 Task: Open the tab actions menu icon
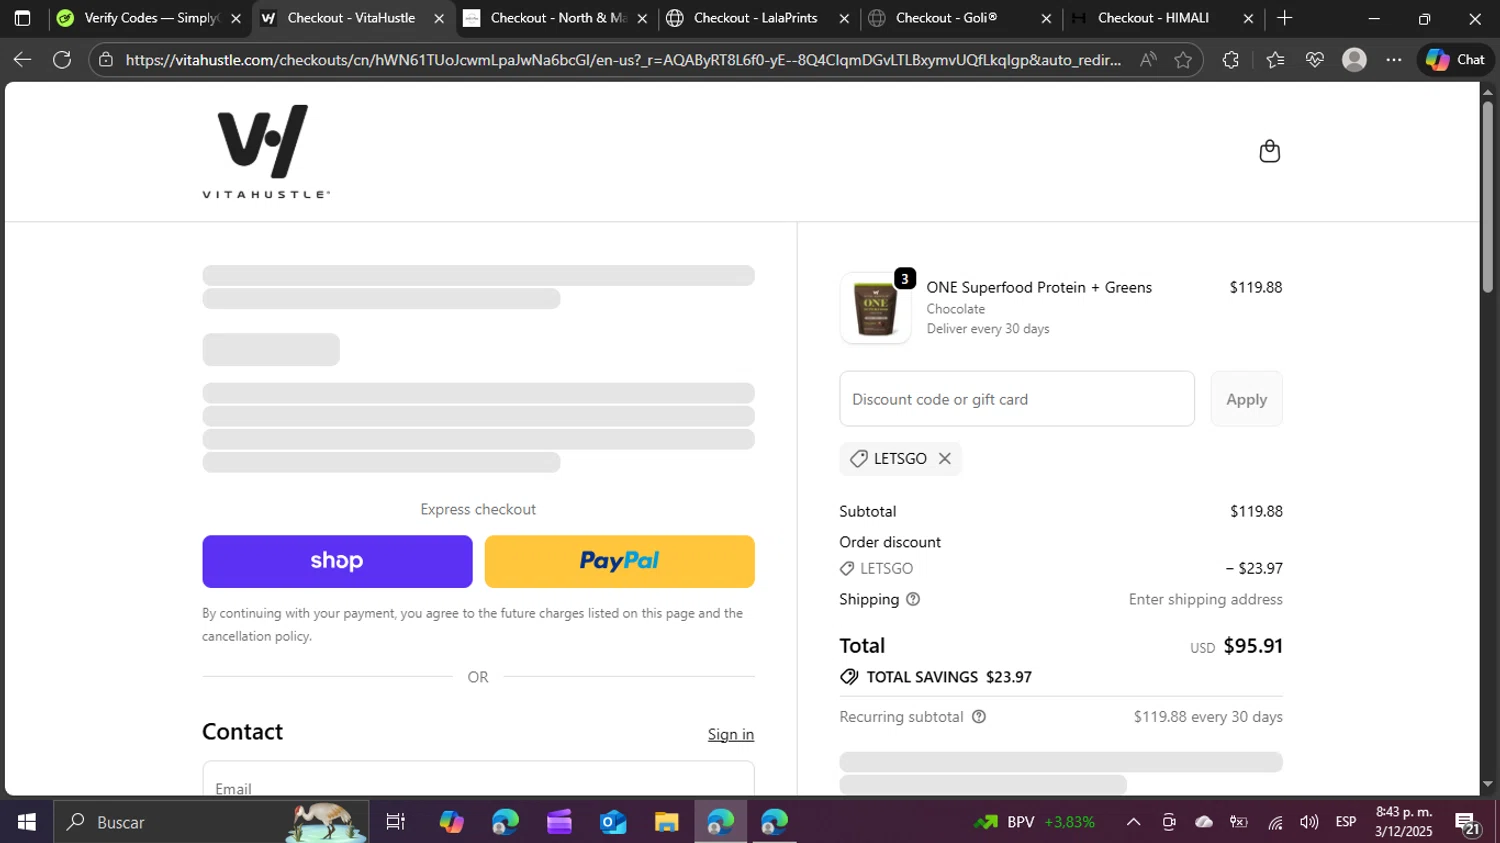click(22, 18)
